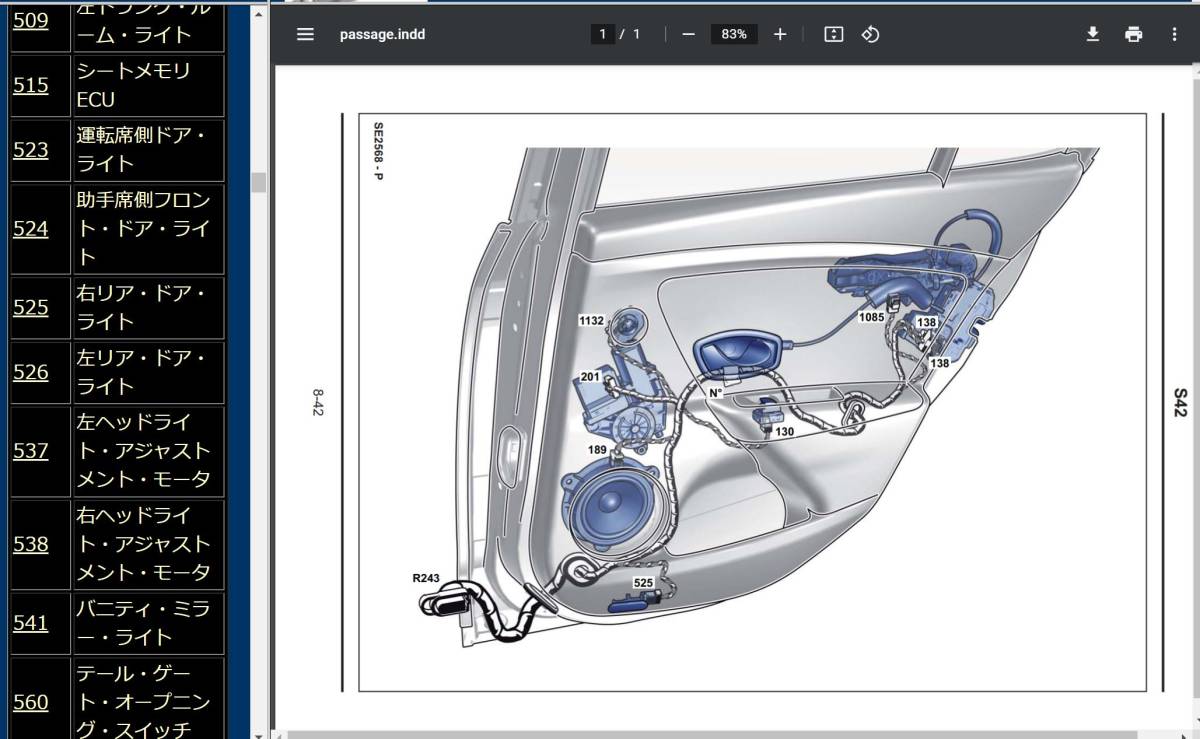Click the fit to page icon
The height and width of the screenshot is (739, 1200).
[x=834, y=34]
